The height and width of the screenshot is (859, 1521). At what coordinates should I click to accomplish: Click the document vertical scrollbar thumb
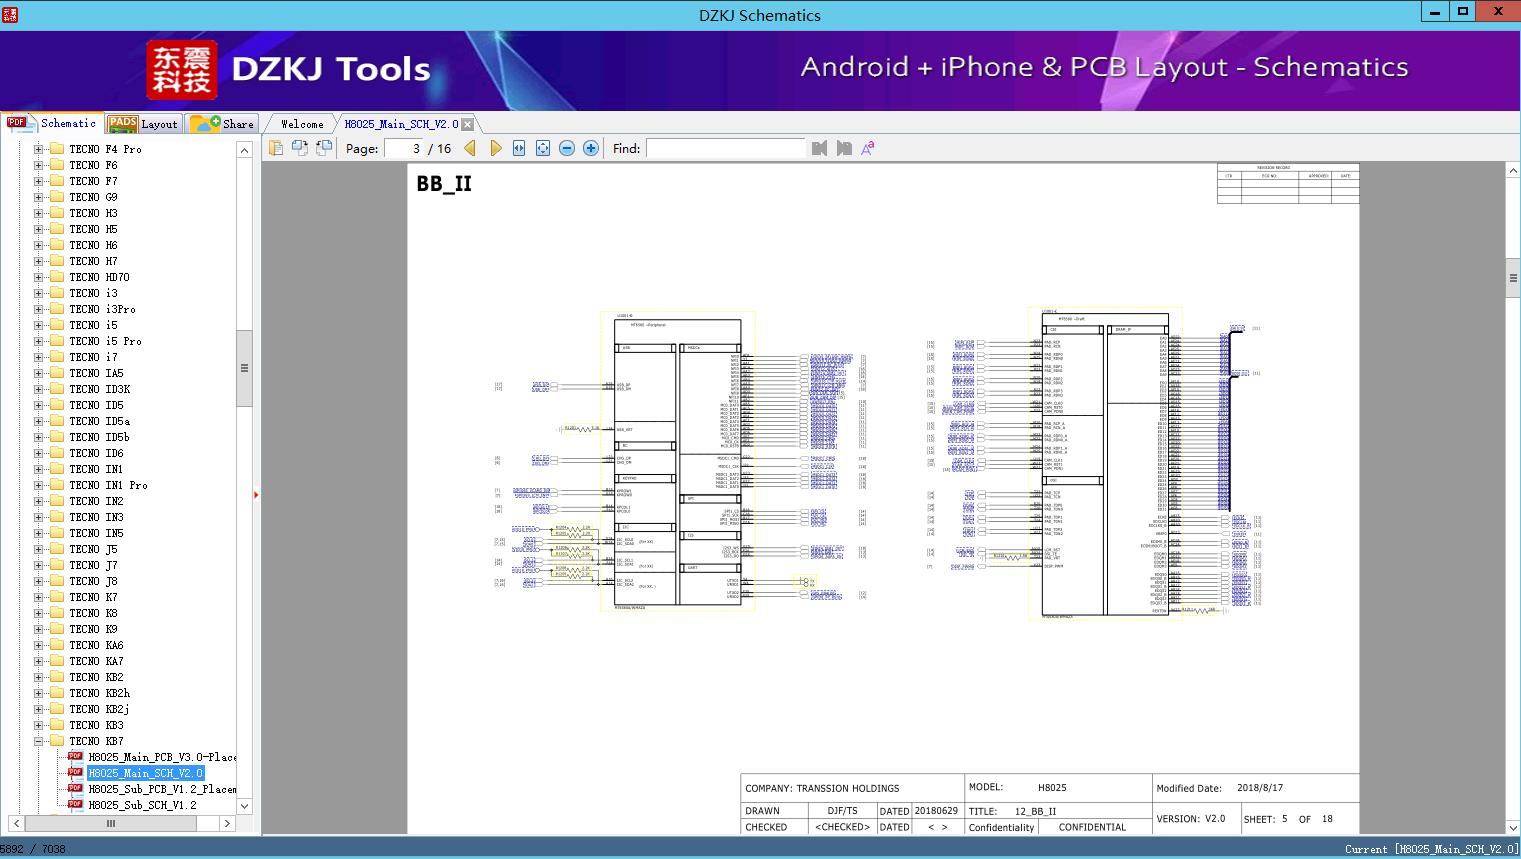coord(1513,278)
